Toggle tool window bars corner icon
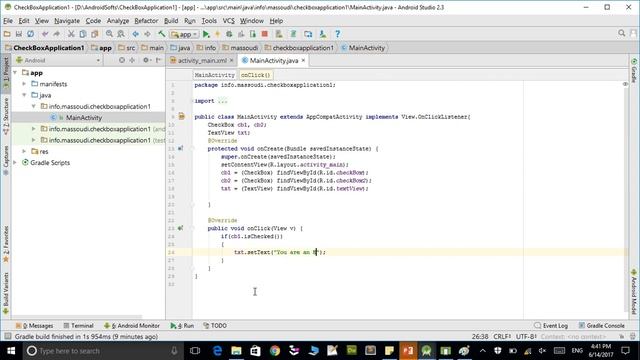640x360 pixels. pyautogui.click(x=7, y=336)
